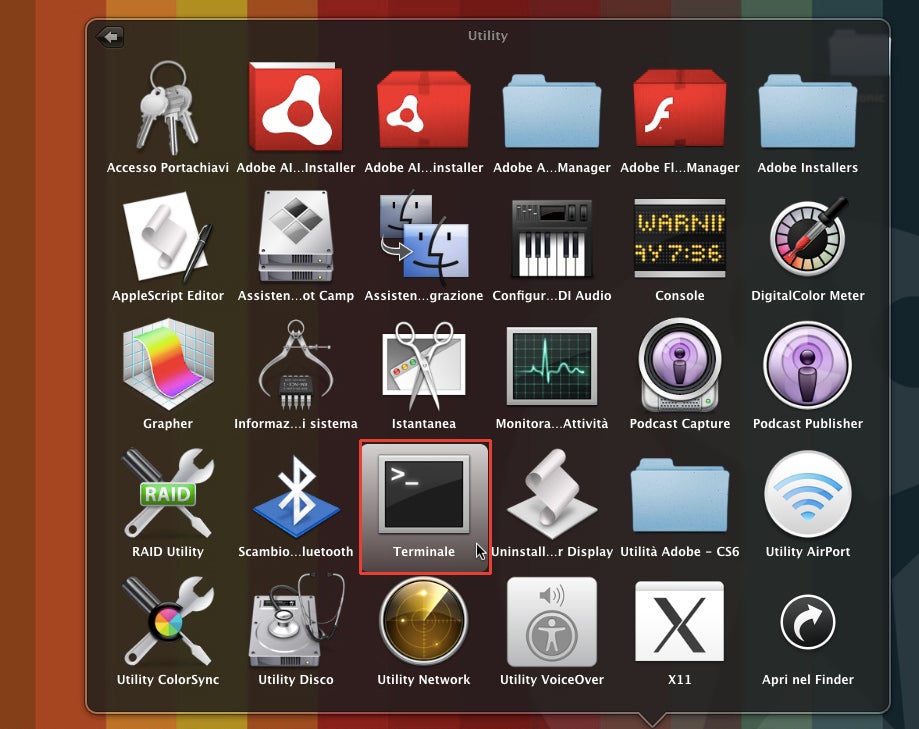
Task: Launch Utility AirPort
Action: coord(808,493)
